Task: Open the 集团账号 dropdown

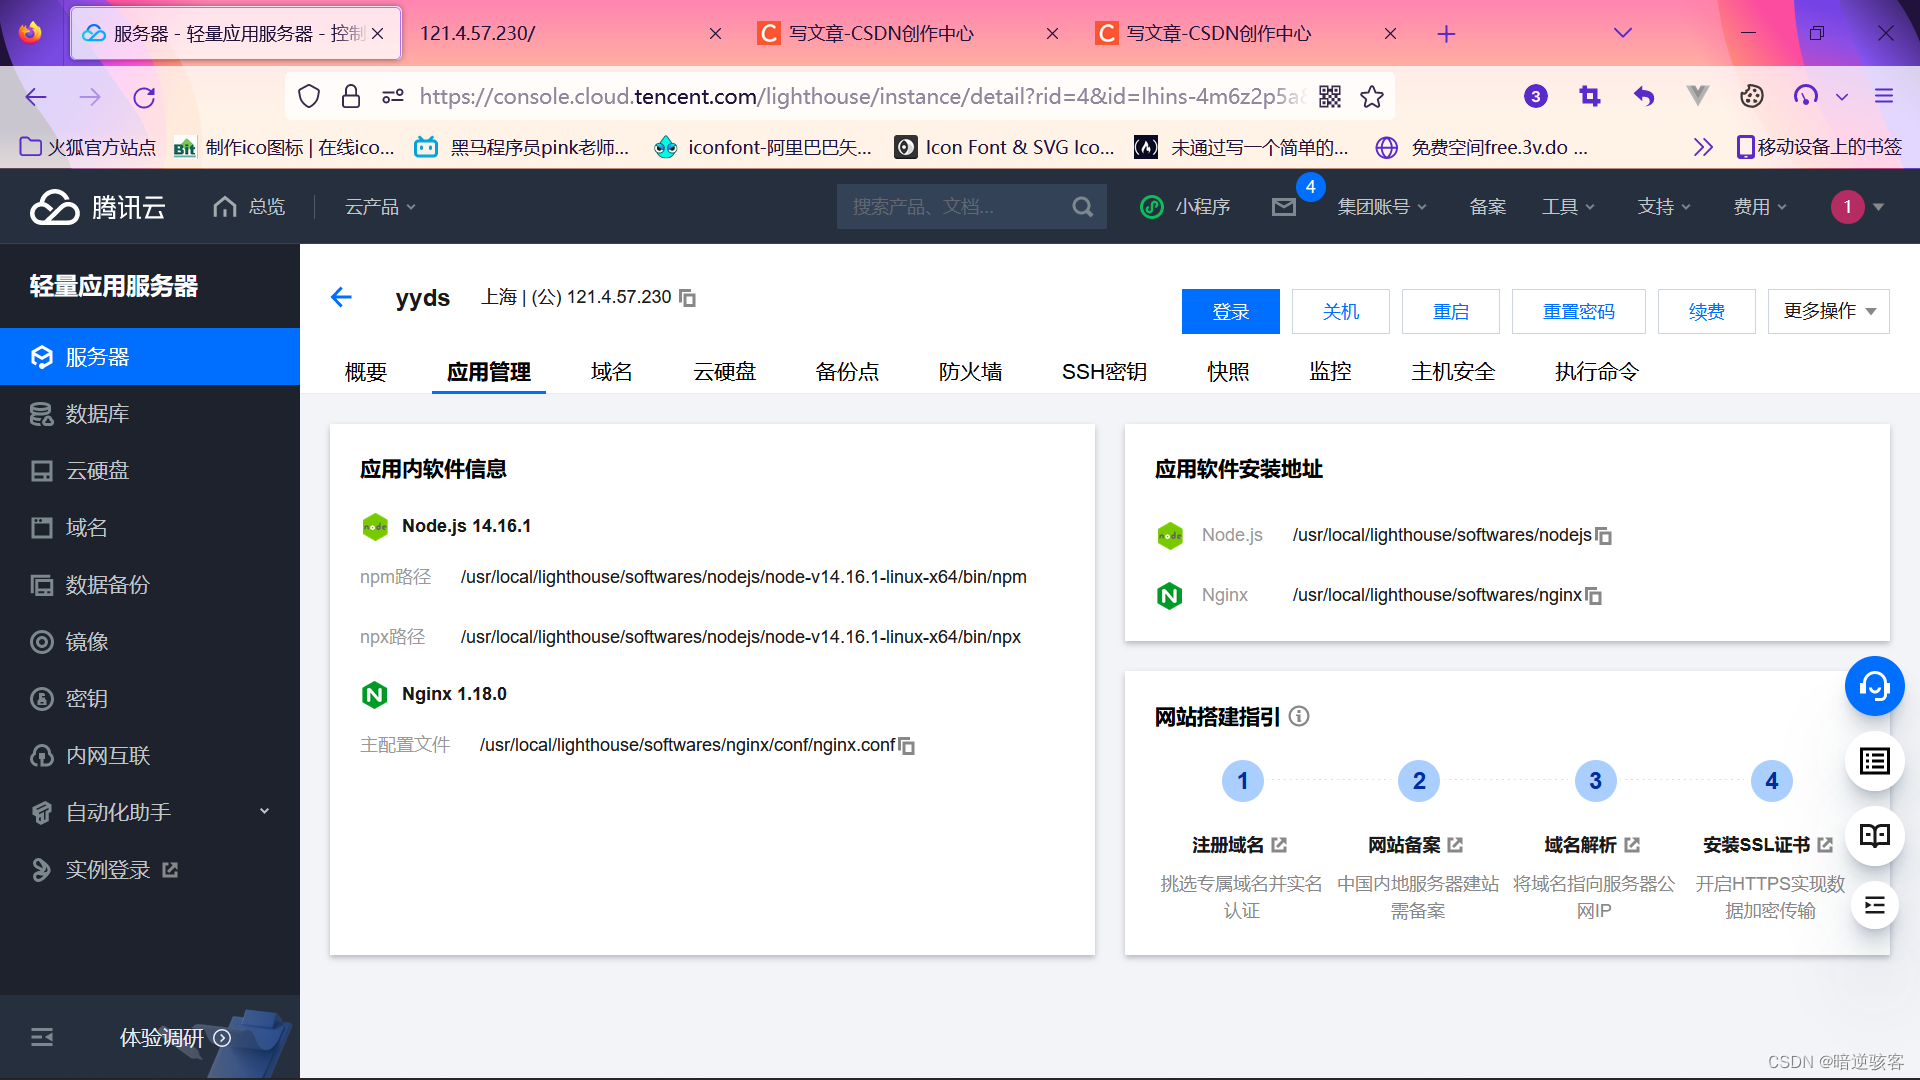Action: pos(1382,207)
